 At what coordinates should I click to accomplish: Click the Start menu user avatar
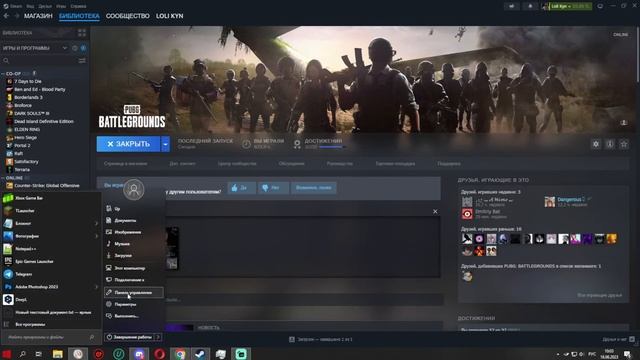click(x=134, y=189)
